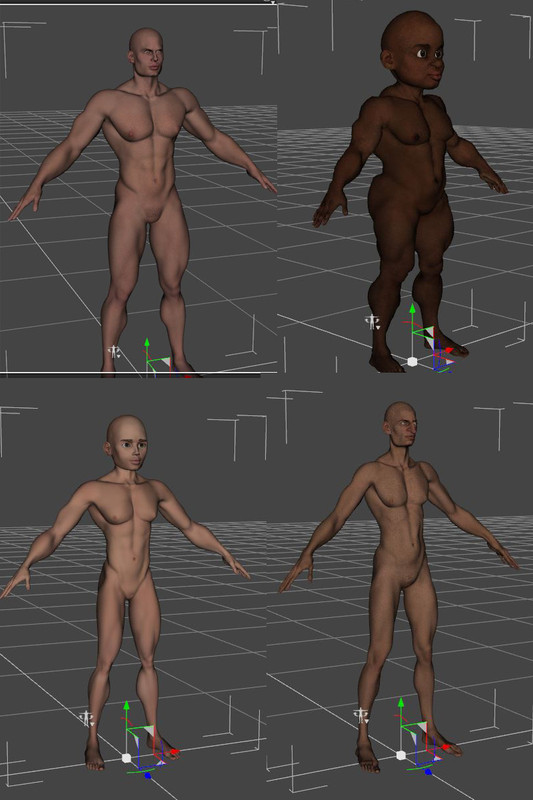Select the dark-skinned figure's head
533x800 pixels.
point(413,48)
